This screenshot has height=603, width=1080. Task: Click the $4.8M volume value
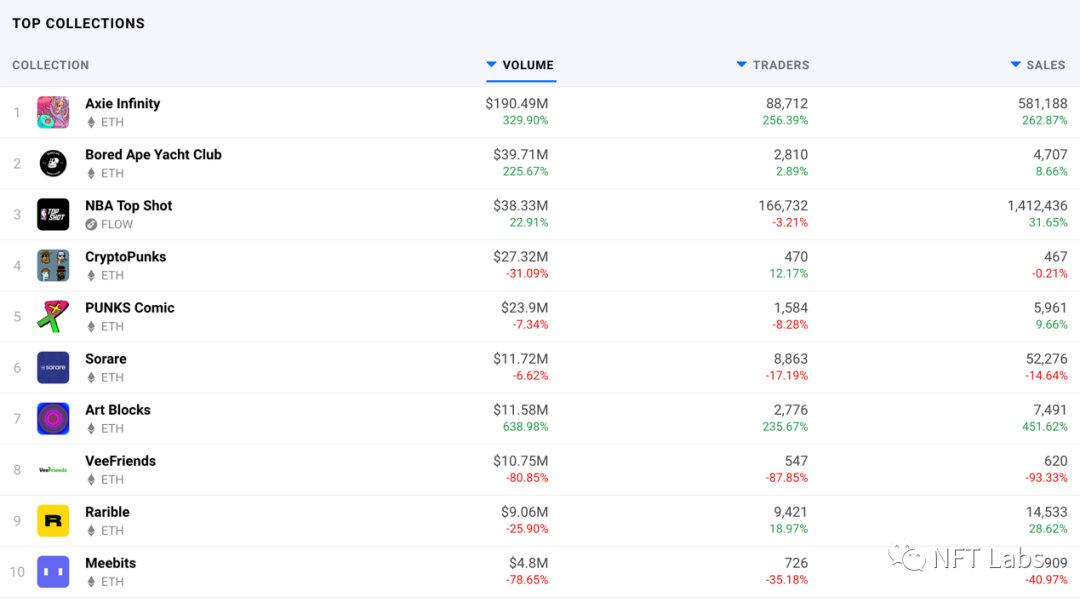point(529,562)
